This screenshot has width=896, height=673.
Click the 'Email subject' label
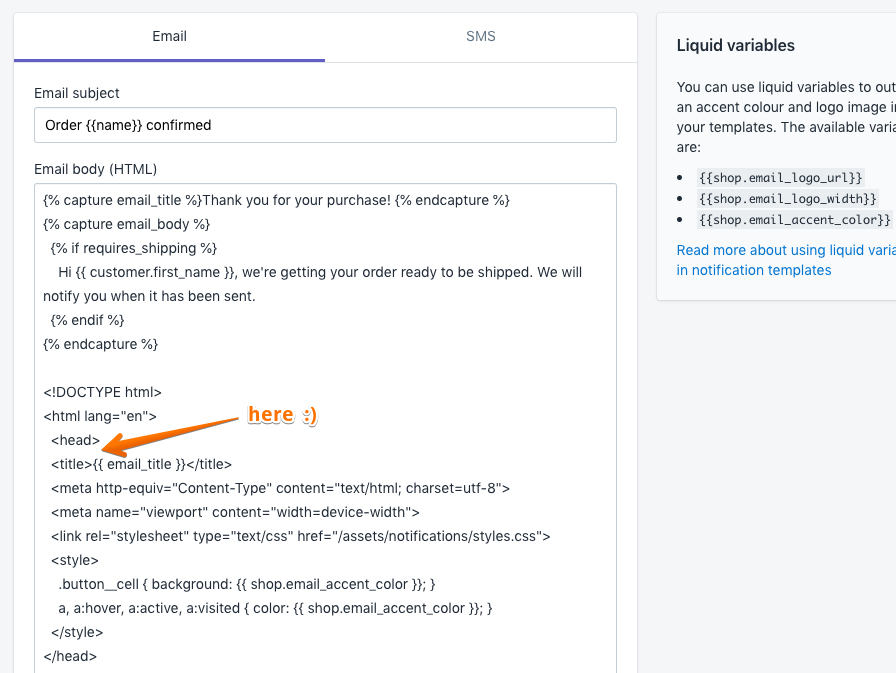[x=77, y=93]
